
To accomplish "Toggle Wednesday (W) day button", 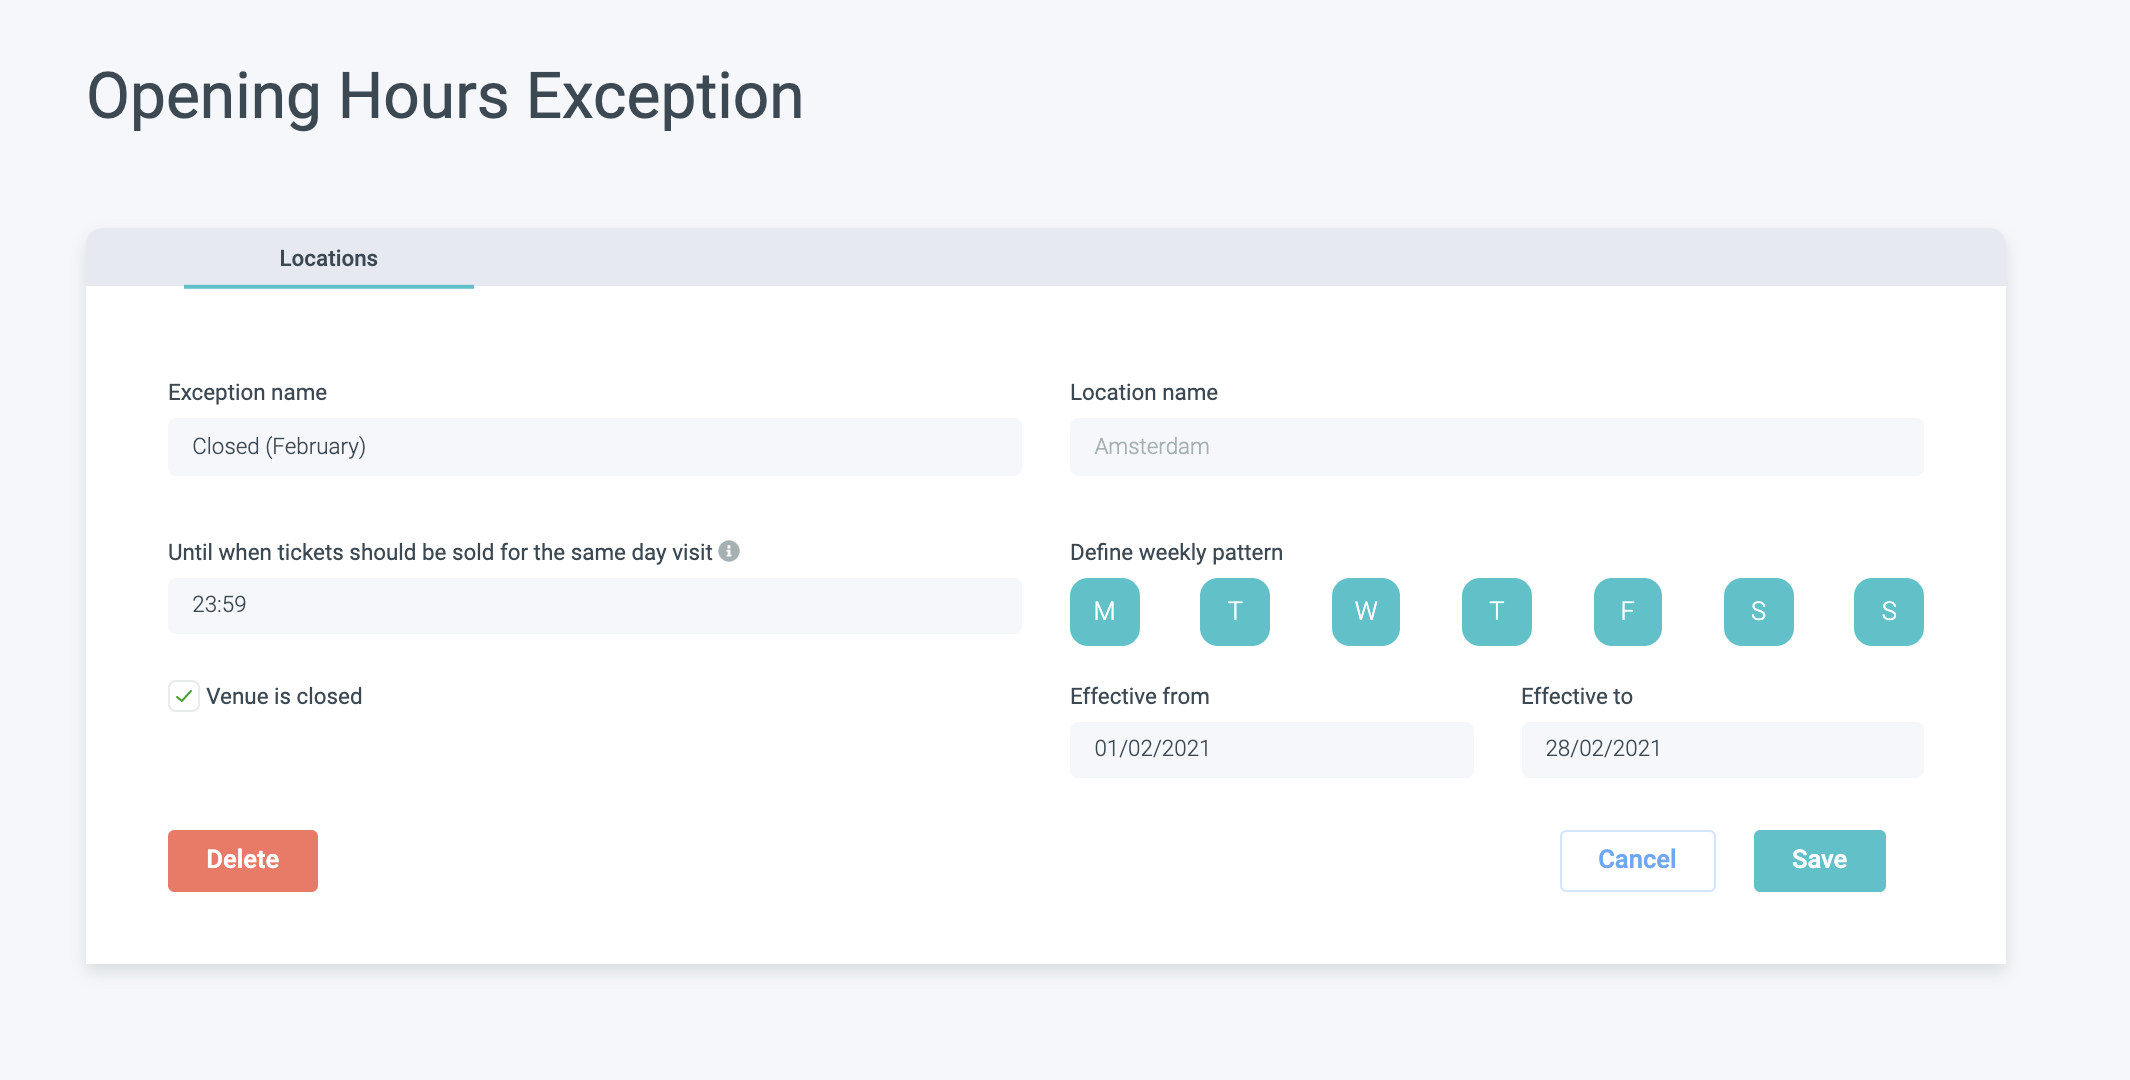I will click(1365, 611).
